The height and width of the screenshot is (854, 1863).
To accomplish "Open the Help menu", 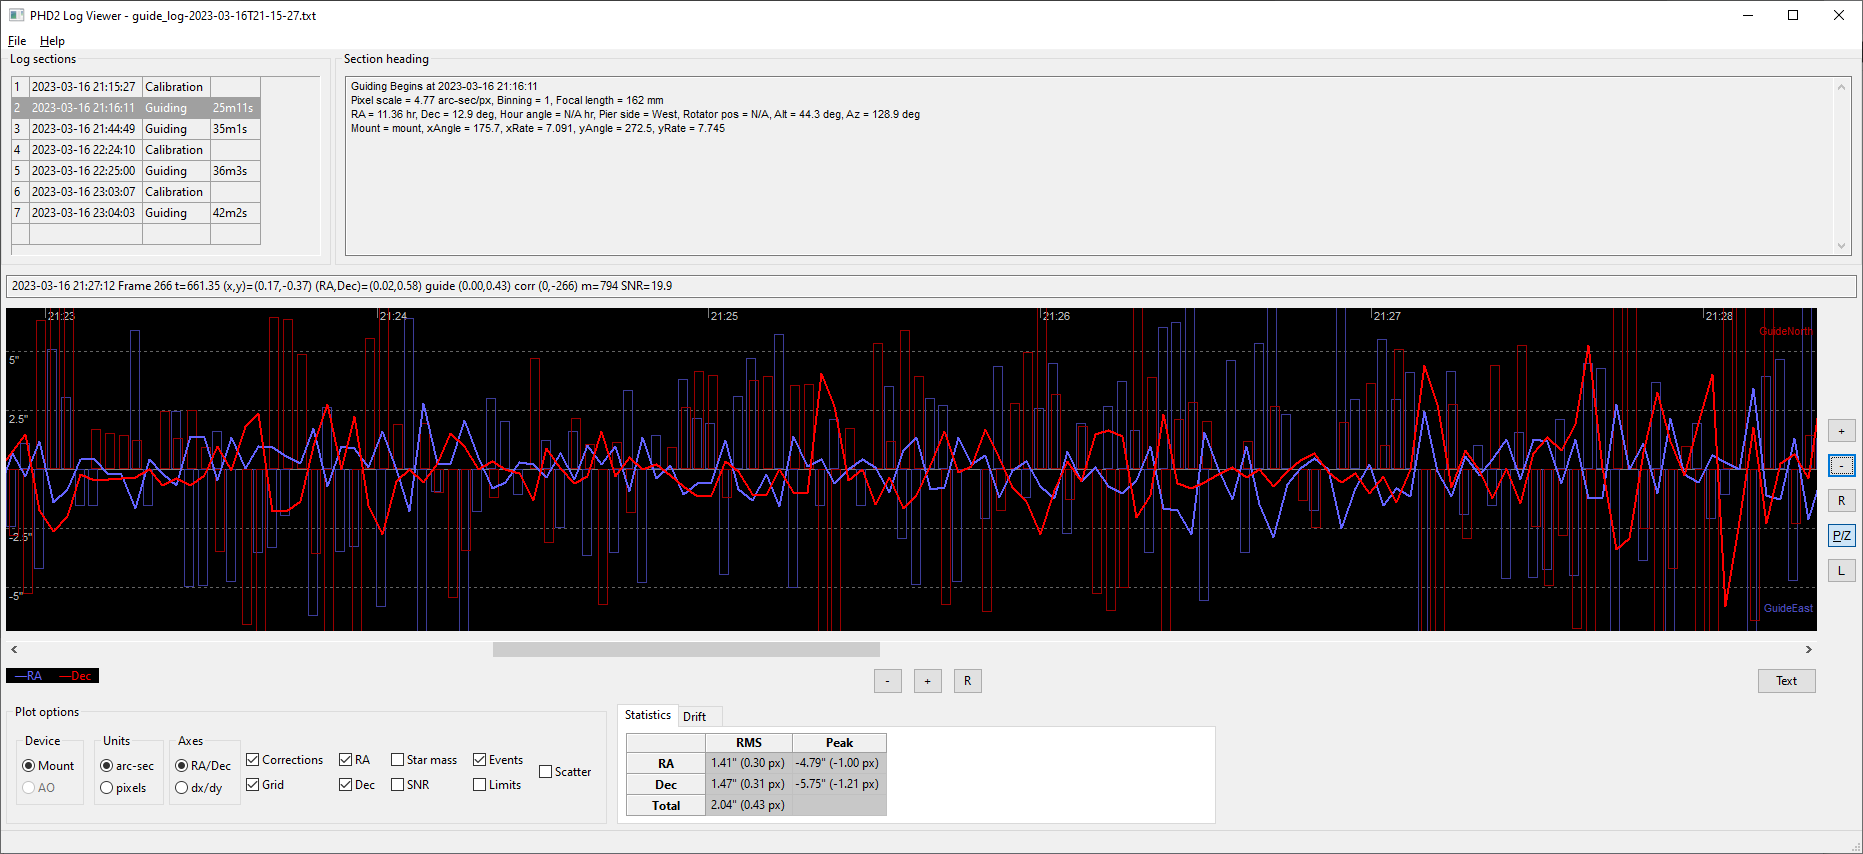I will click(x=52, y=41).
